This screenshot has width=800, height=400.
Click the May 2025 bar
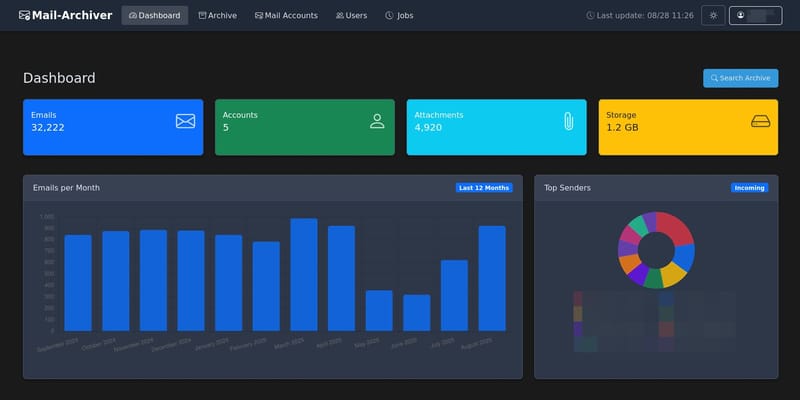[x=379, y=311]
